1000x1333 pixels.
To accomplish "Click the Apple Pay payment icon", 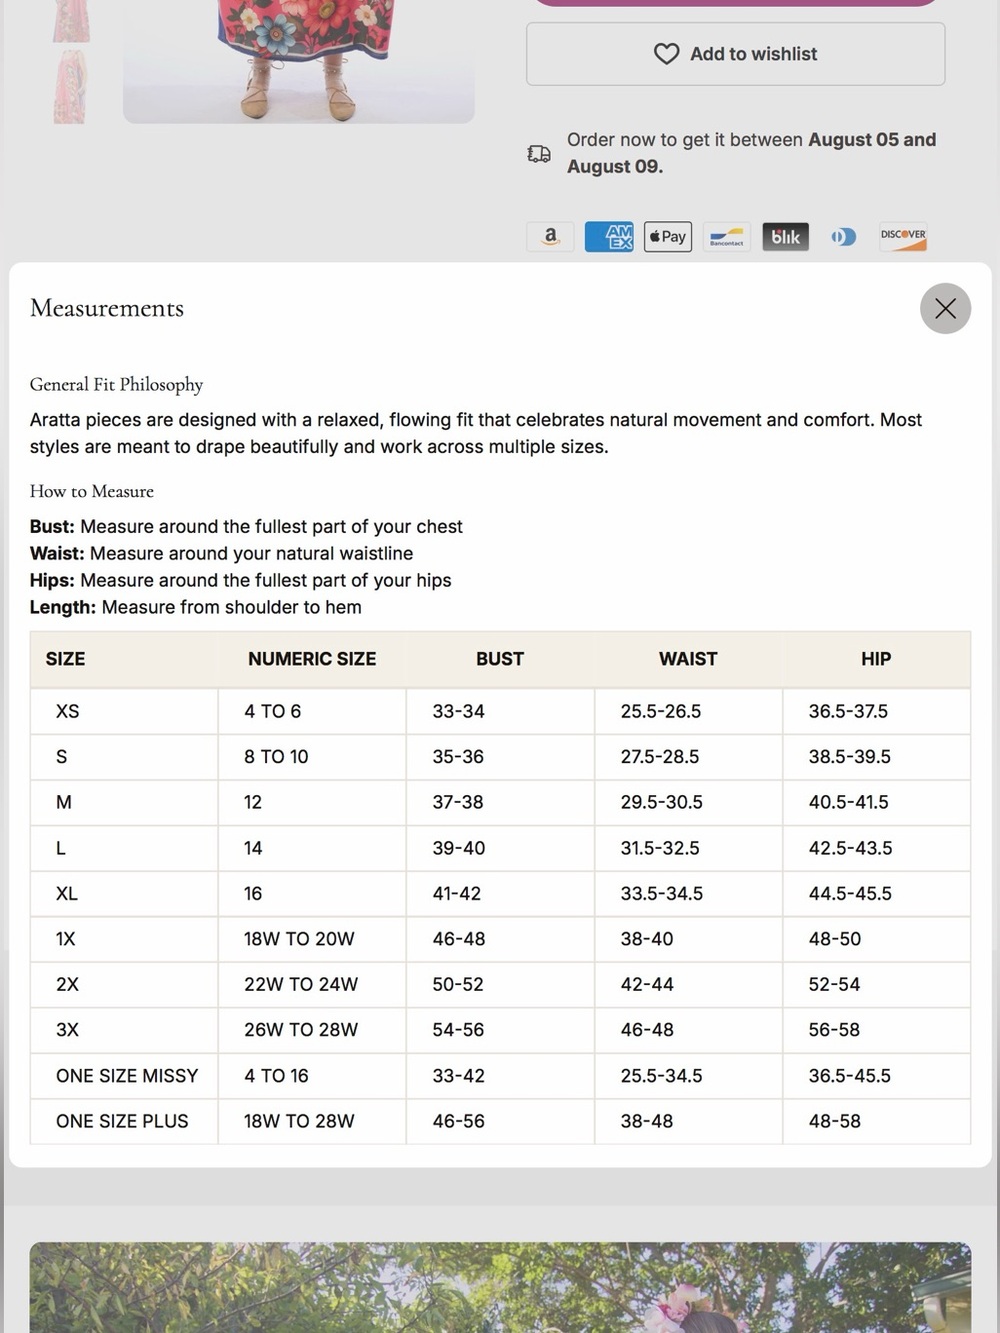I will click(x=668, y=237).
